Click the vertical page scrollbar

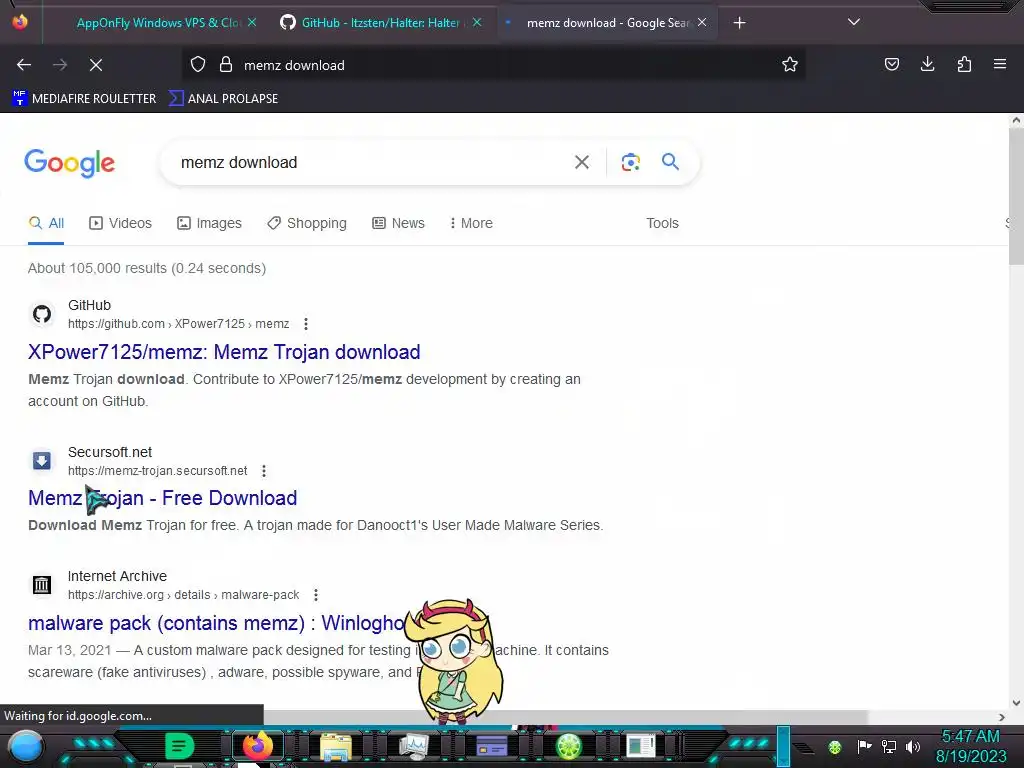(1016, 196)
